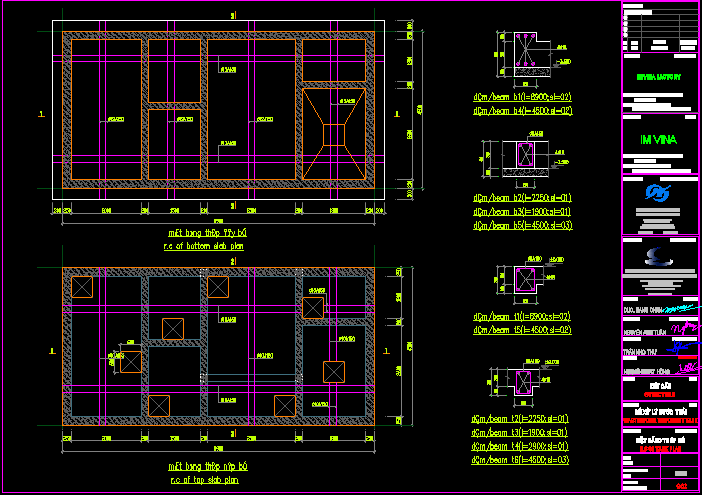Image resolution: width=702 pixels, height=495 pixels.
Task: Click beam b4 (l=4500) label
Action: click(x=522, y=111)
